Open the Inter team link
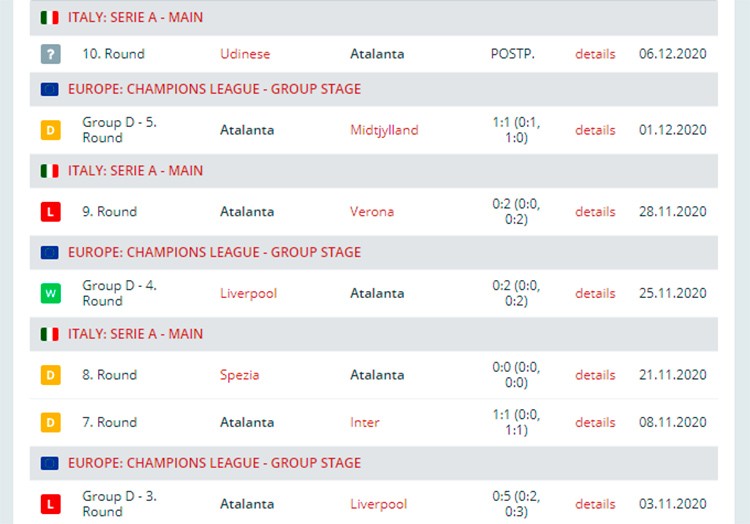750x524 pixels. click(364, 422)
